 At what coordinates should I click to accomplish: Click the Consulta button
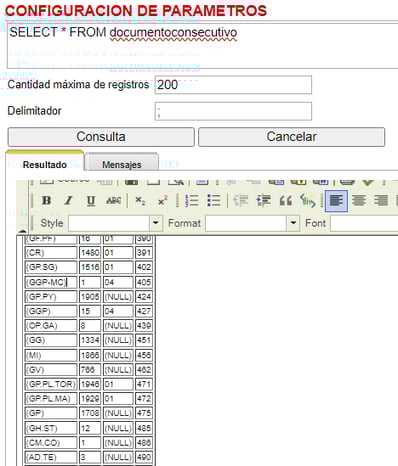pyautogui.click(x=101, y=137)
